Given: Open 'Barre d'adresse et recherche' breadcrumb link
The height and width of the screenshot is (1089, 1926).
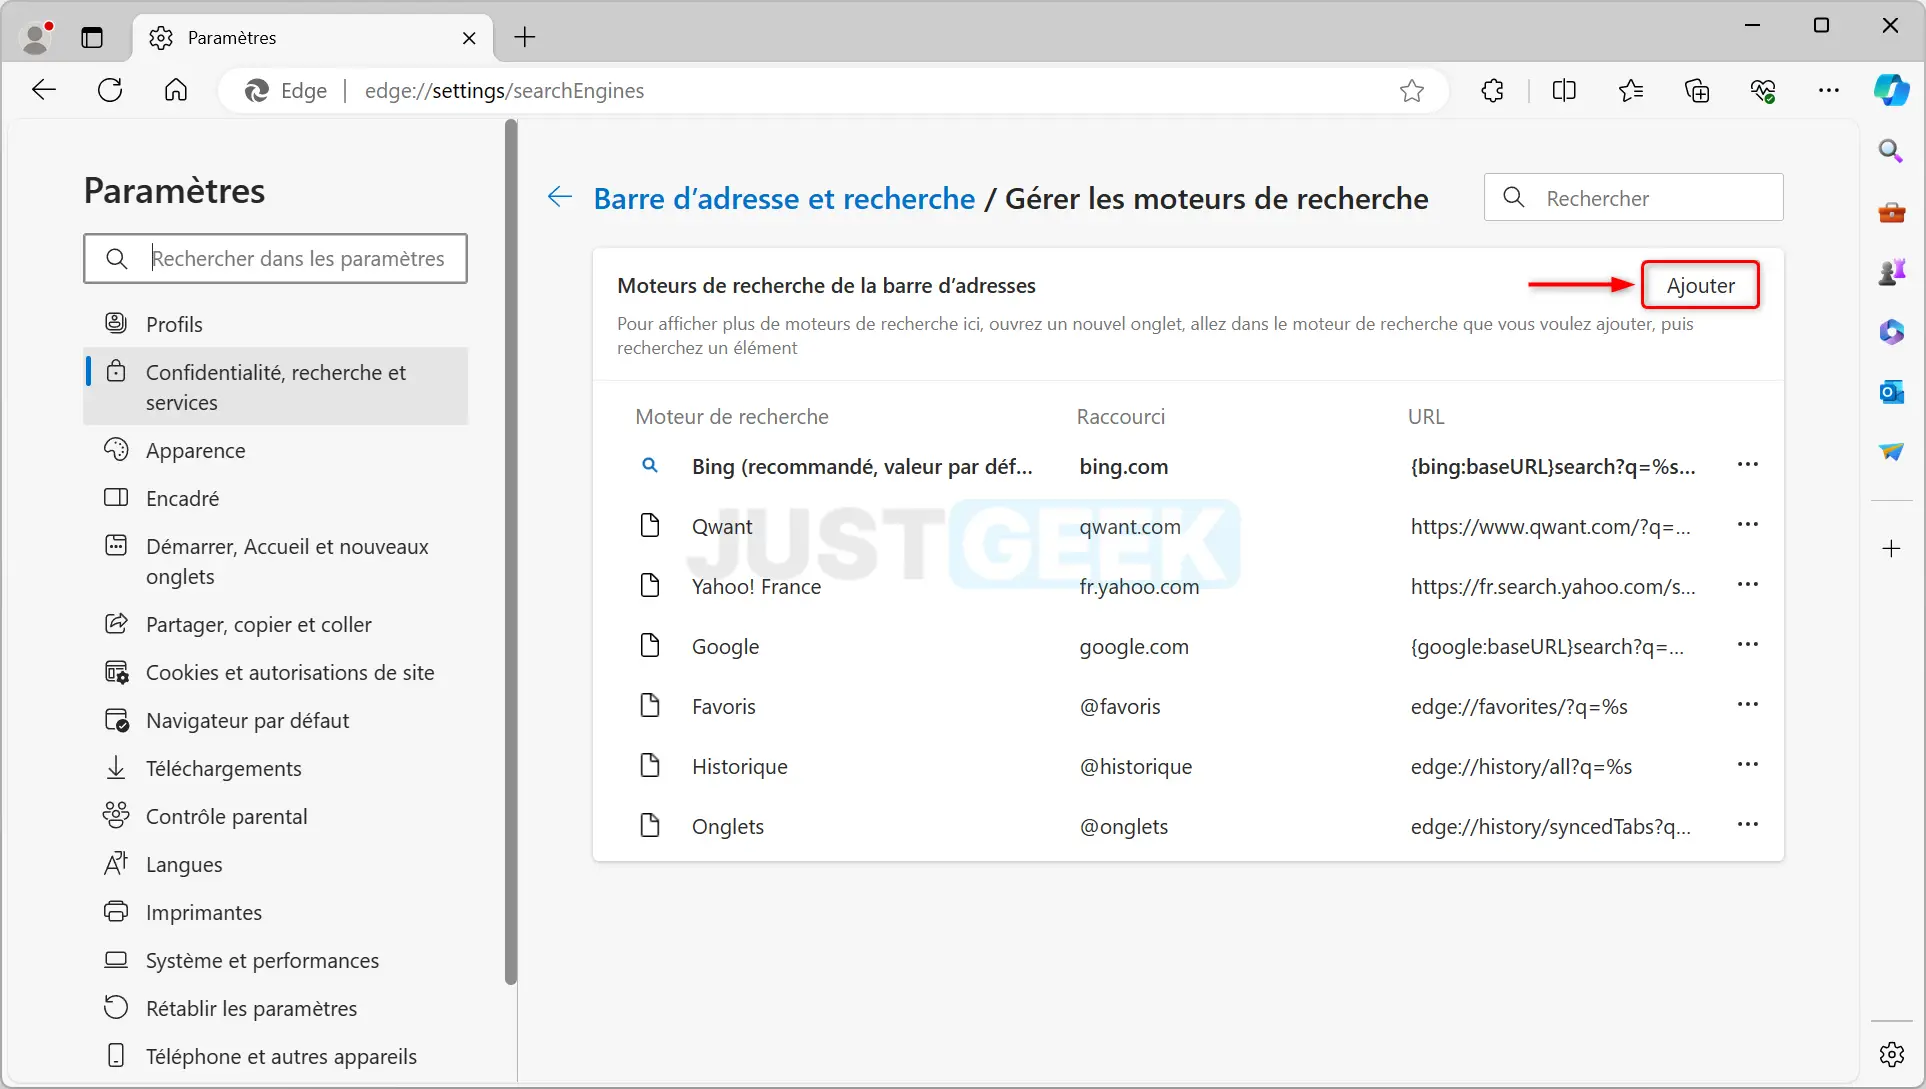Looking at the screenshot, I should (x=784, y=199).
